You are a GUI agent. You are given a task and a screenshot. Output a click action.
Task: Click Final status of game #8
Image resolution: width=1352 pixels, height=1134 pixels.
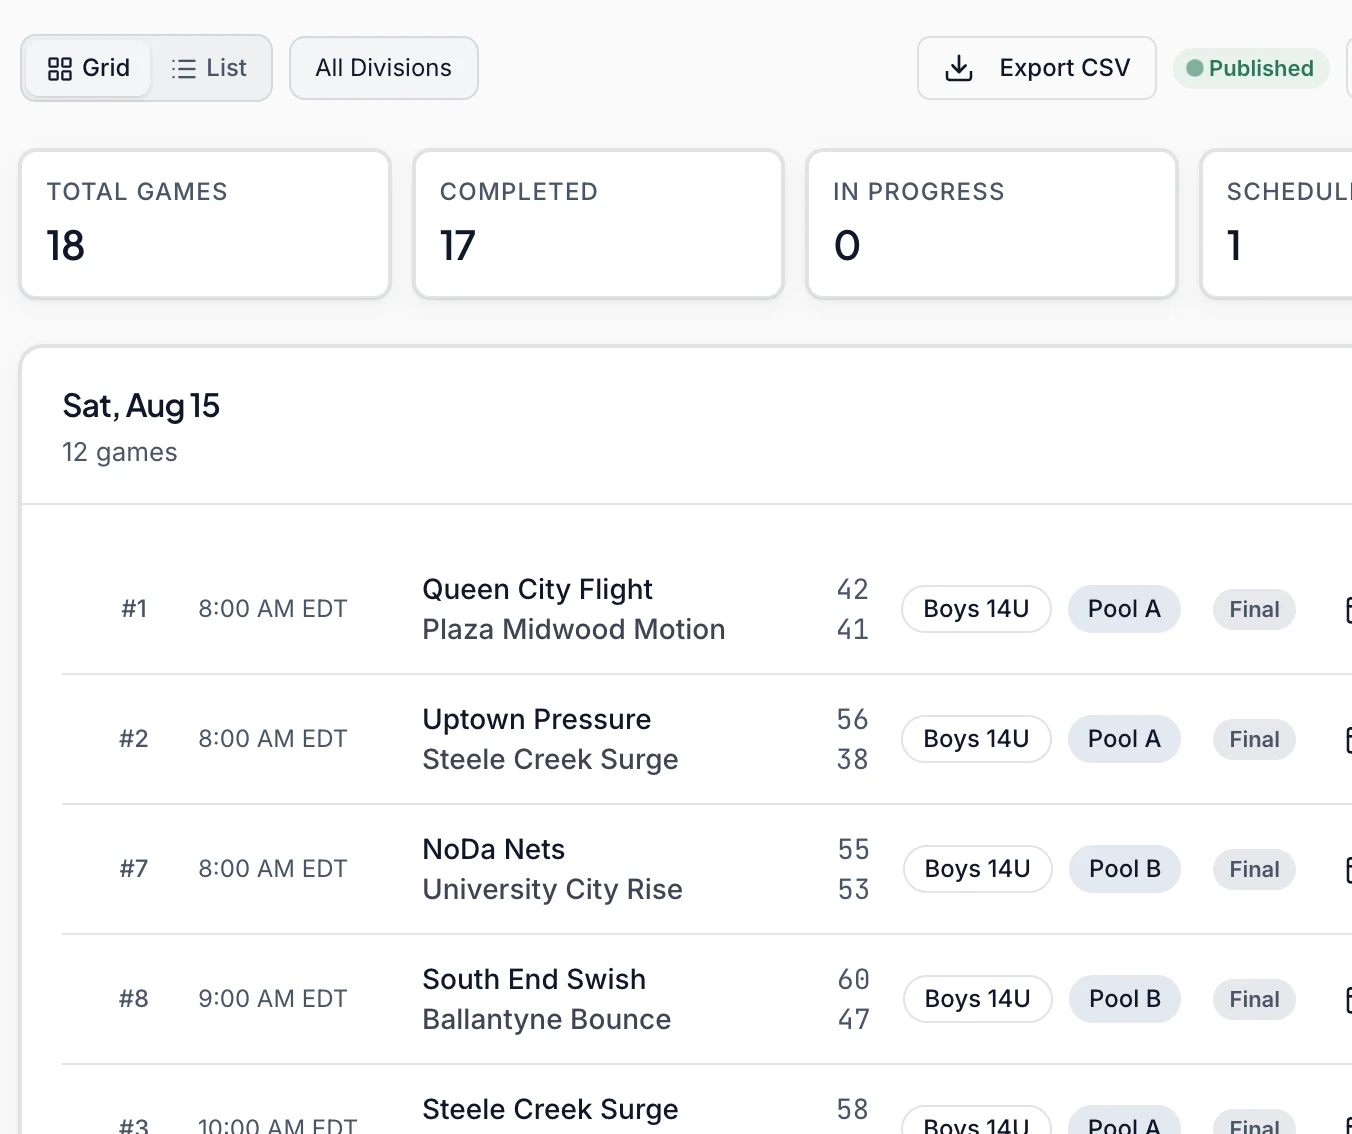1254,999
